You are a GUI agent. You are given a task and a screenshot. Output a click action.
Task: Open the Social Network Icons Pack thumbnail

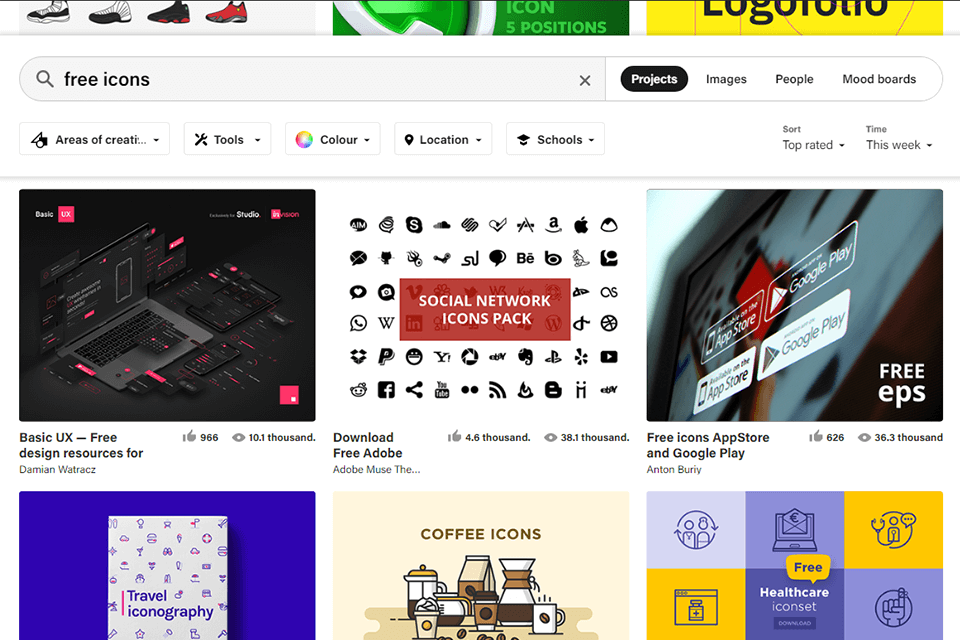click(481, 305)
